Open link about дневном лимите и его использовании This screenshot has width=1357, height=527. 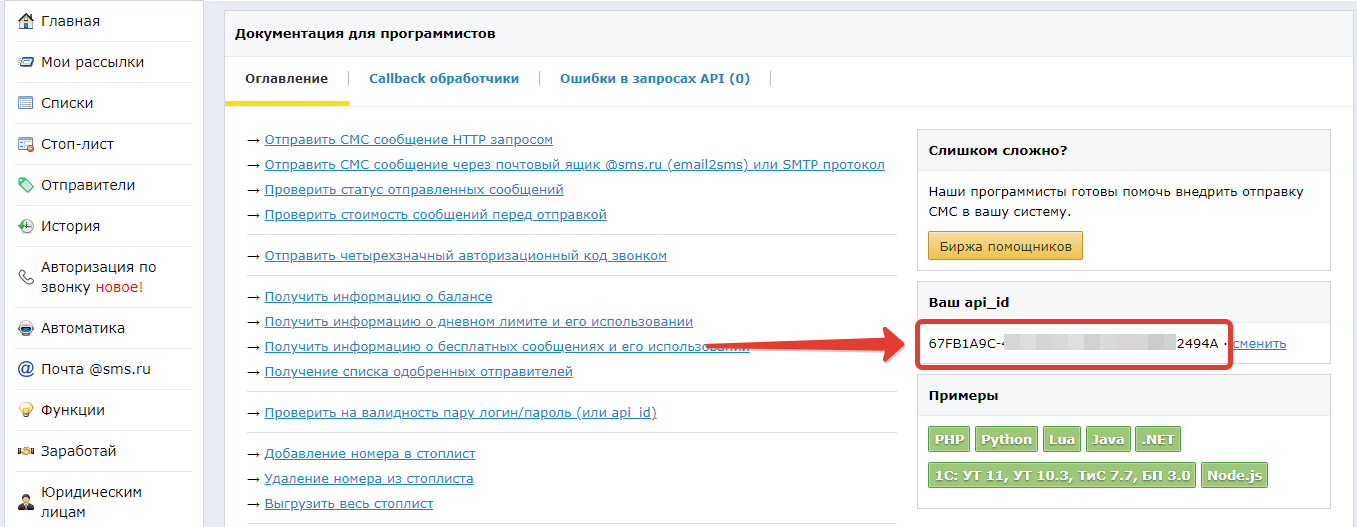point(478,322)
